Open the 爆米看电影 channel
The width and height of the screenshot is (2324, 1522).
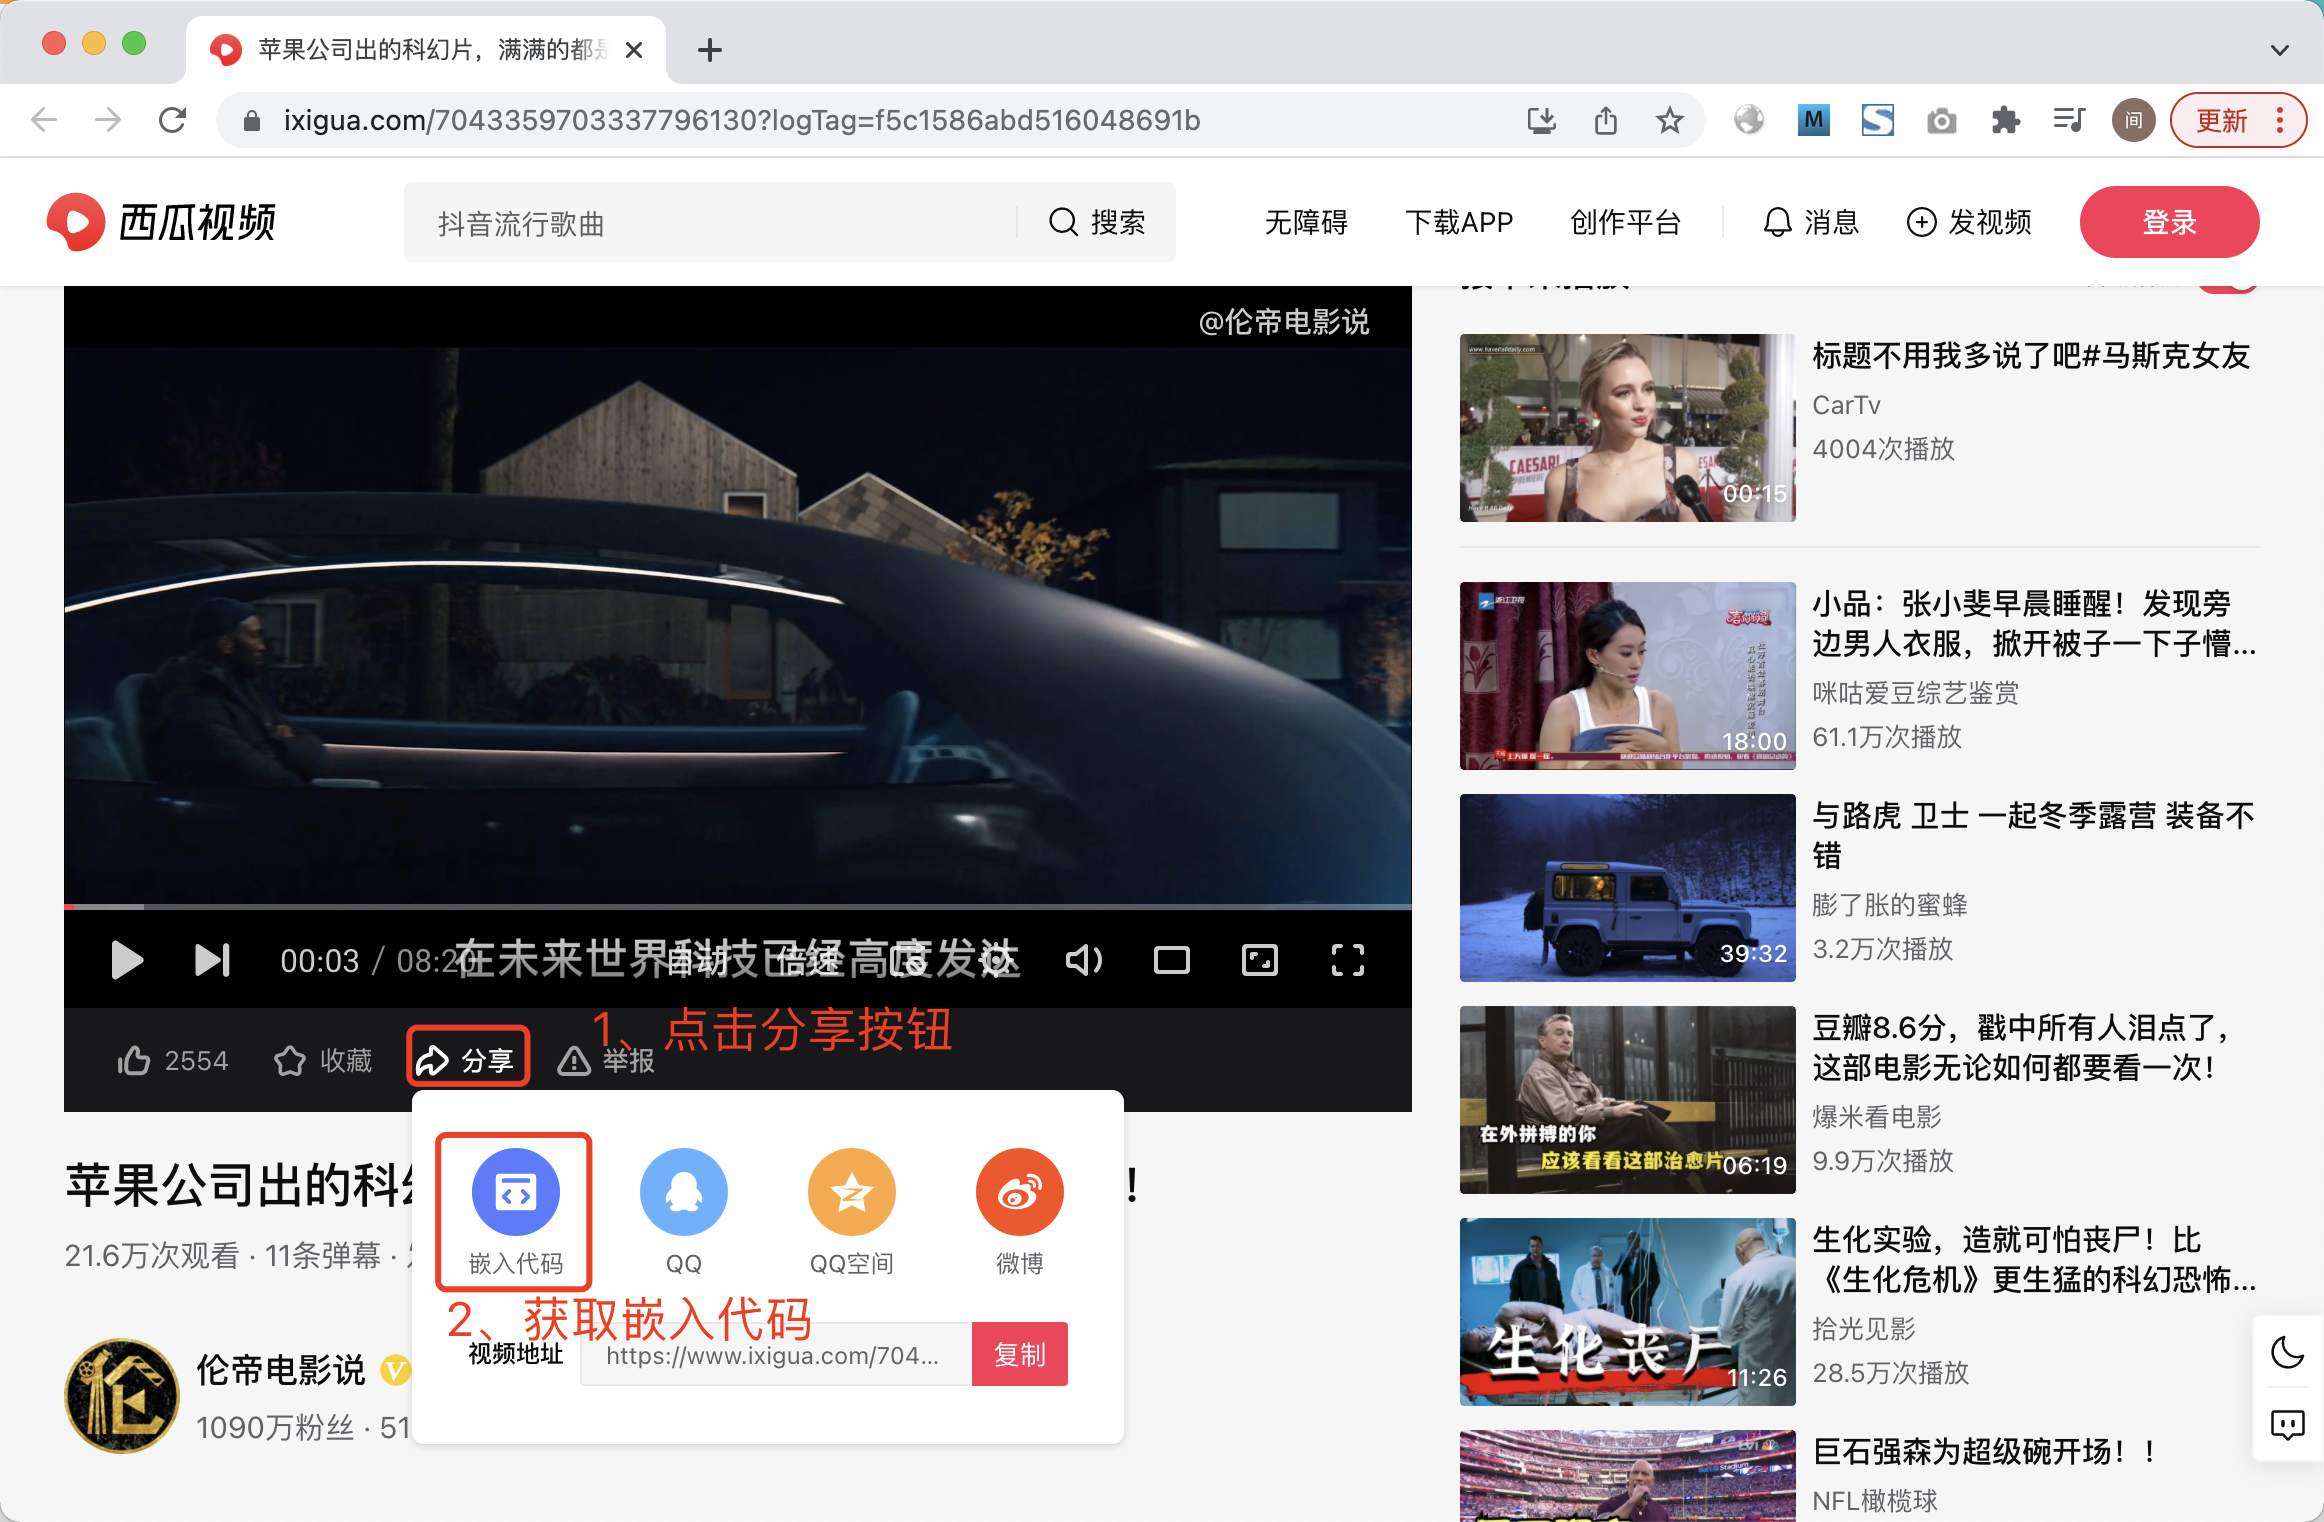click(x=1876, y=1117)
